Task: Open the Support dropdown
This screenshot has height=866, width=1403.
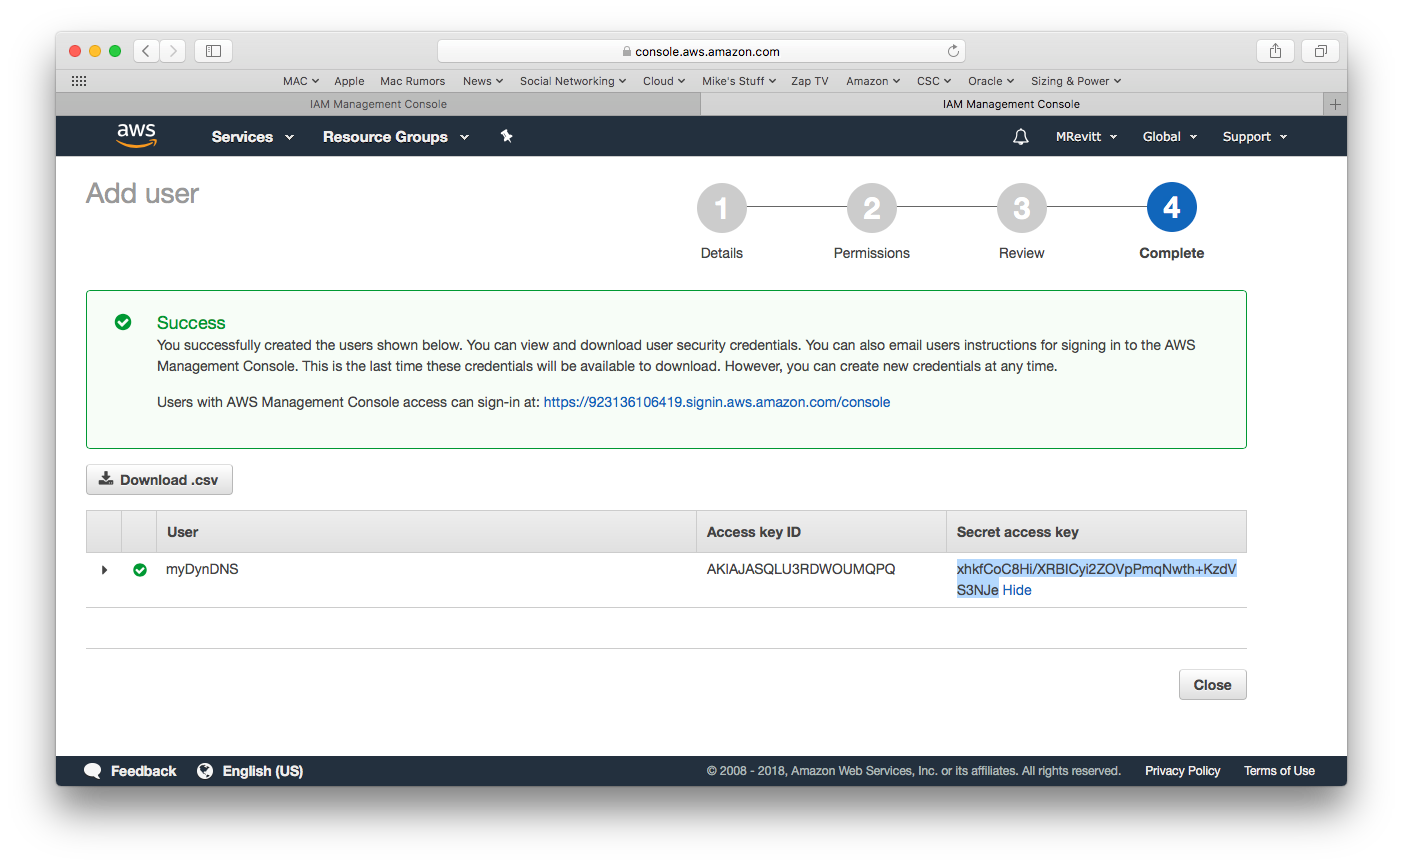Action: [1255, 137]
